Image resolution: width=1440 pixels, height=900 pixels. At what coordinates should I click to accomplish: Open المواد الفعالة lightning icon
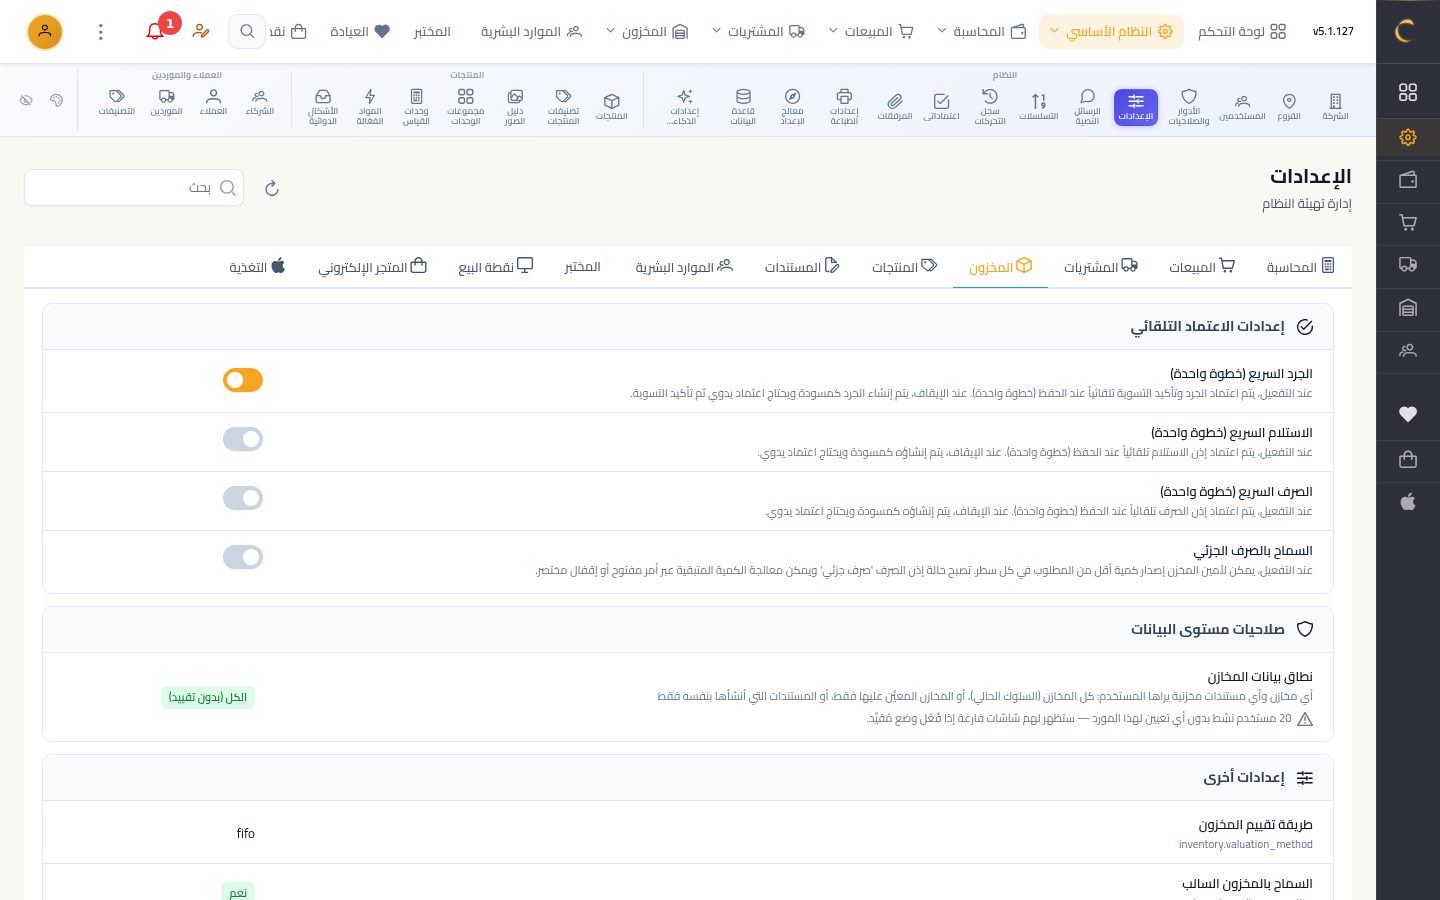370,106
